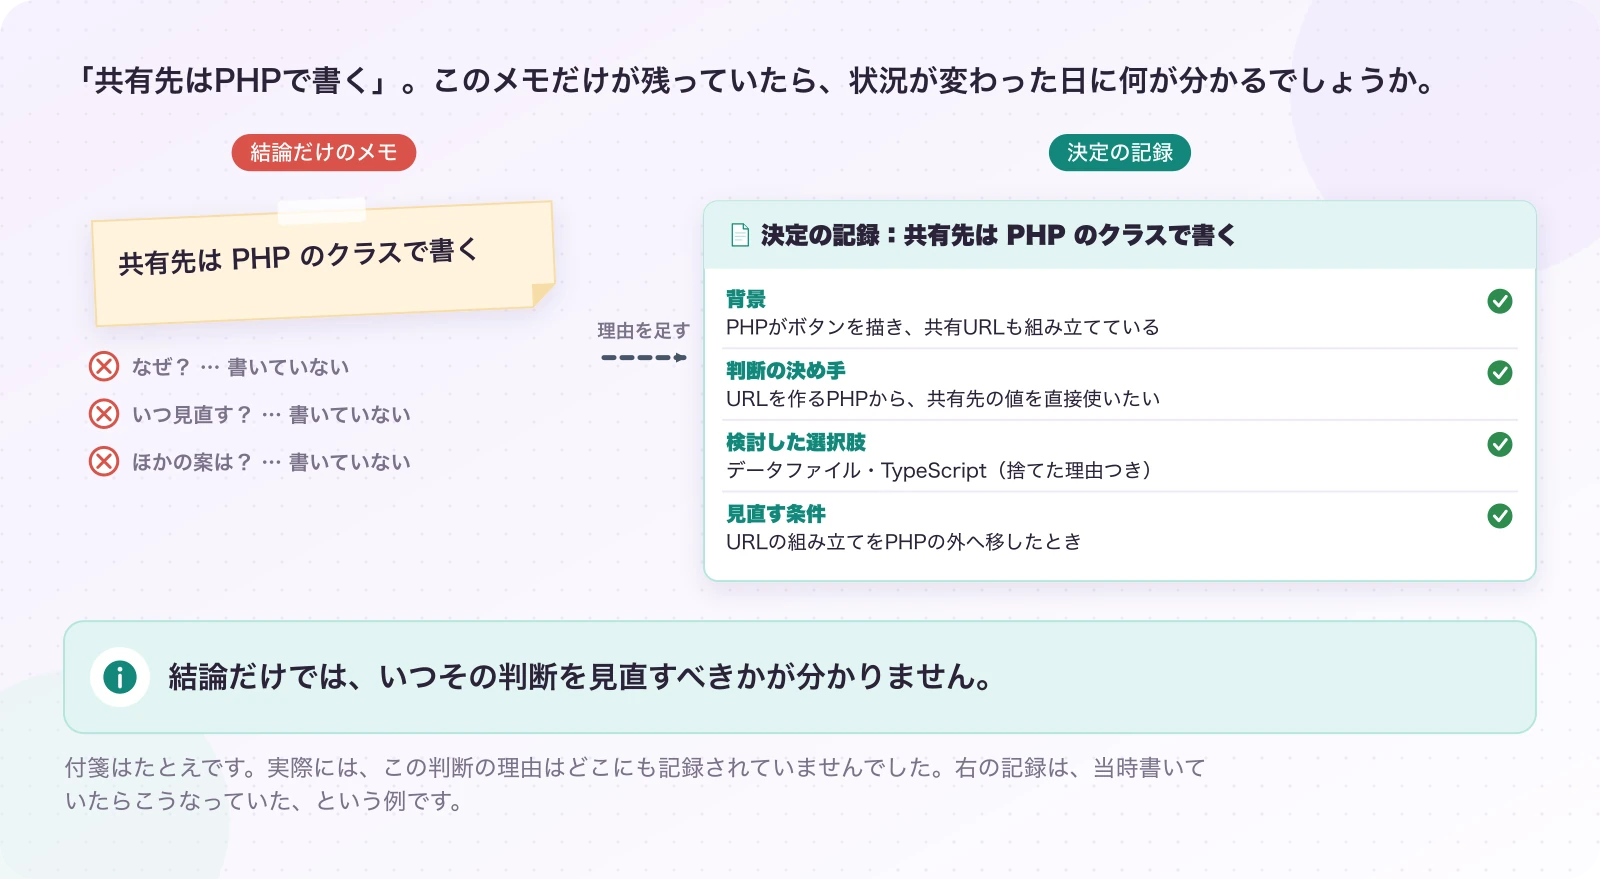Click the green checkmark in the 検討した選択肢 row

click(x=1500, y=444)
